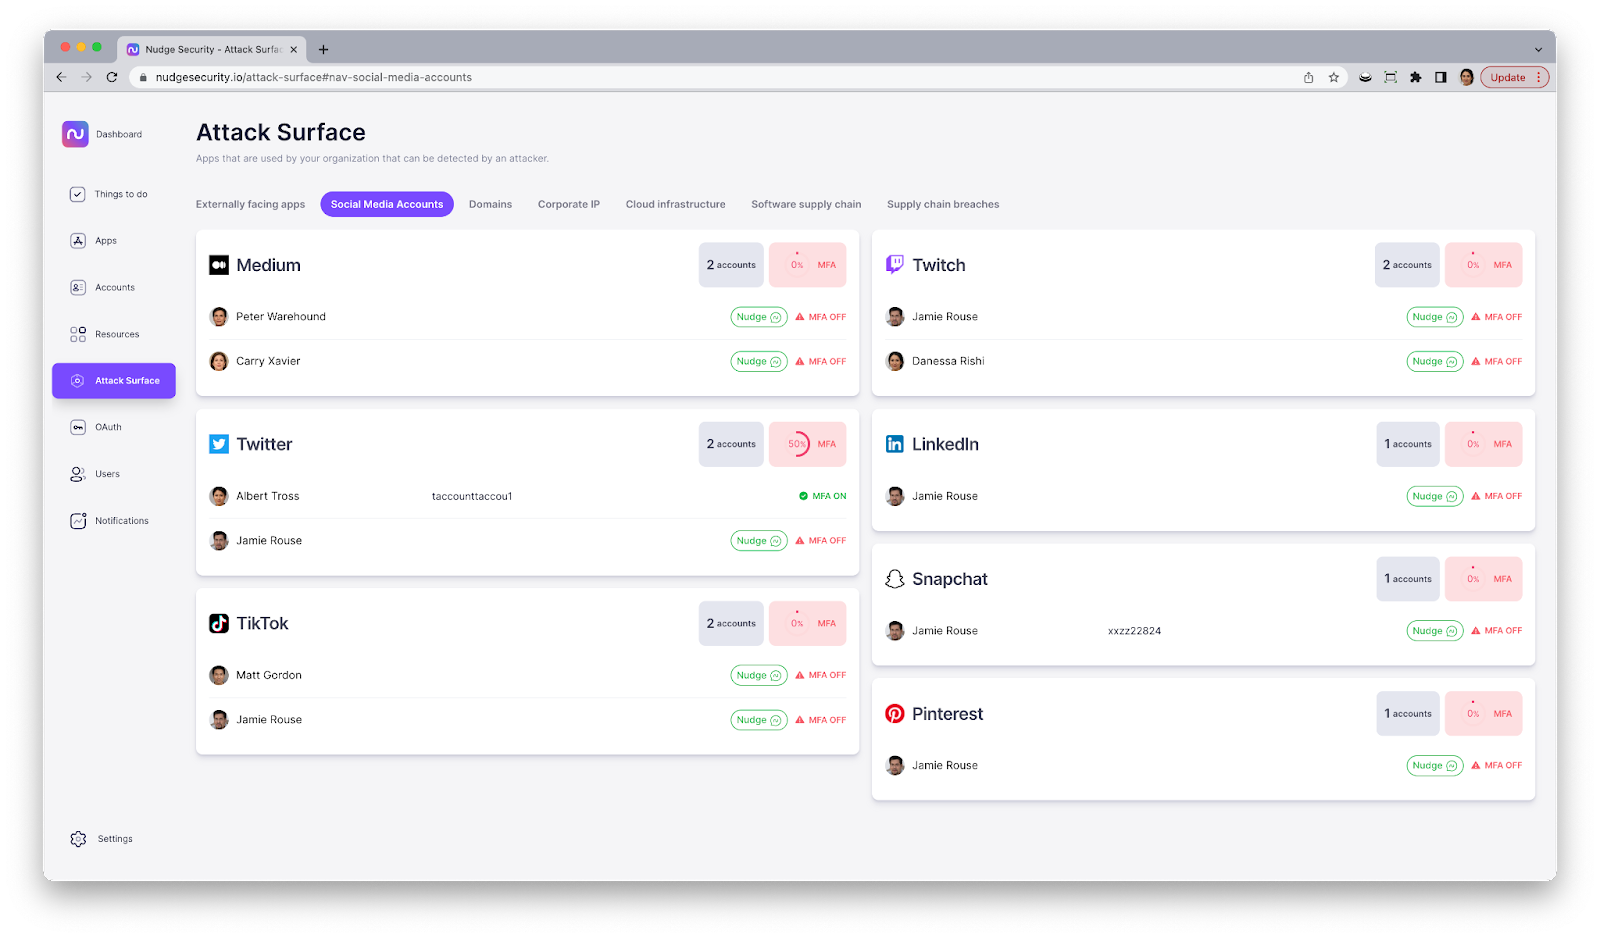Reload the page in the browser
Image resolution: width=1600 pixels, height=938 pixels.
(112, 77)
